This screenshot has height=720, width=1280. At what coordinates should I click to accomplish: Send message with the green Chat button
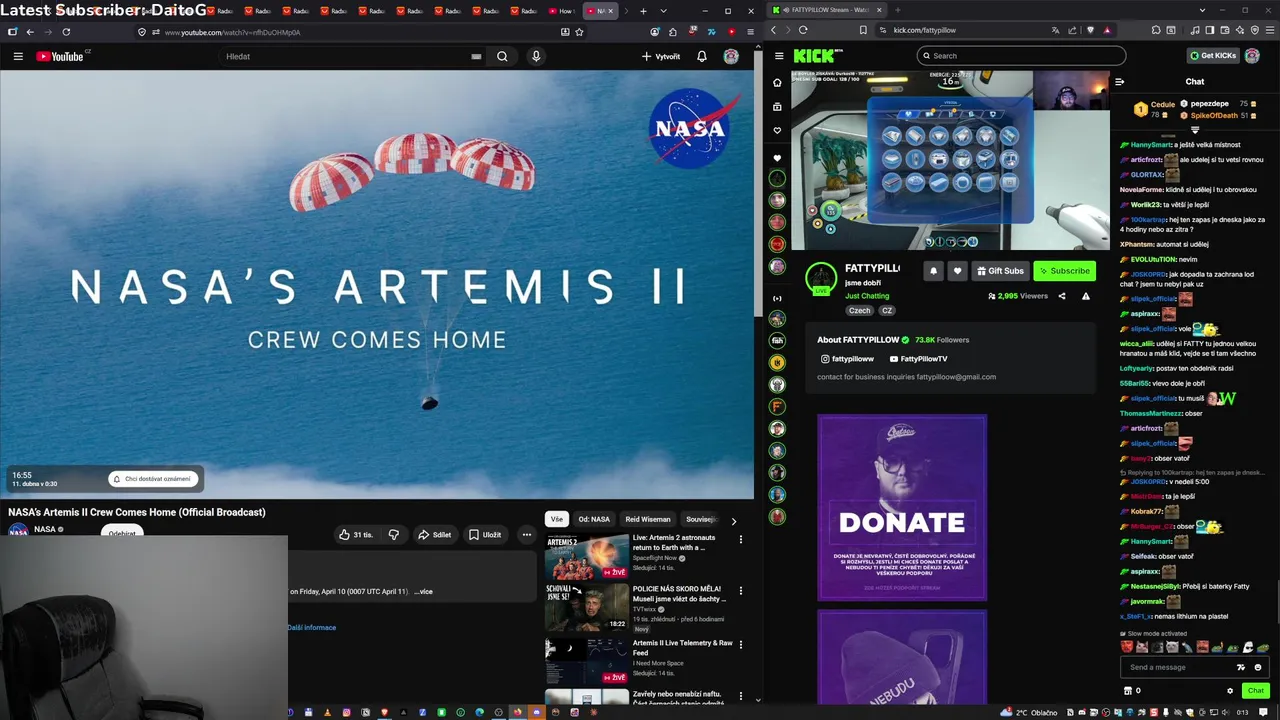(1256, 691)
